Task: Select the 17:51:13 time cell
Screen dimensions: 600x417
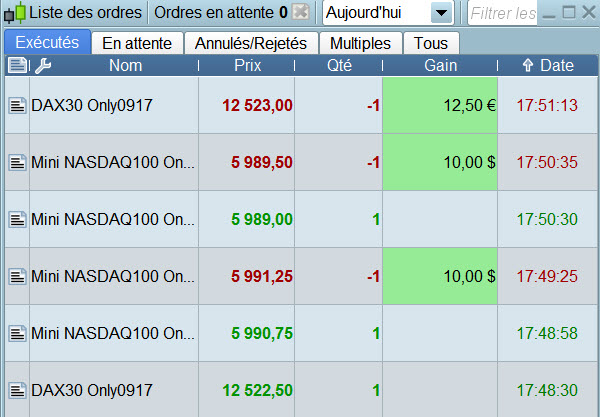Action: (548, 105)
